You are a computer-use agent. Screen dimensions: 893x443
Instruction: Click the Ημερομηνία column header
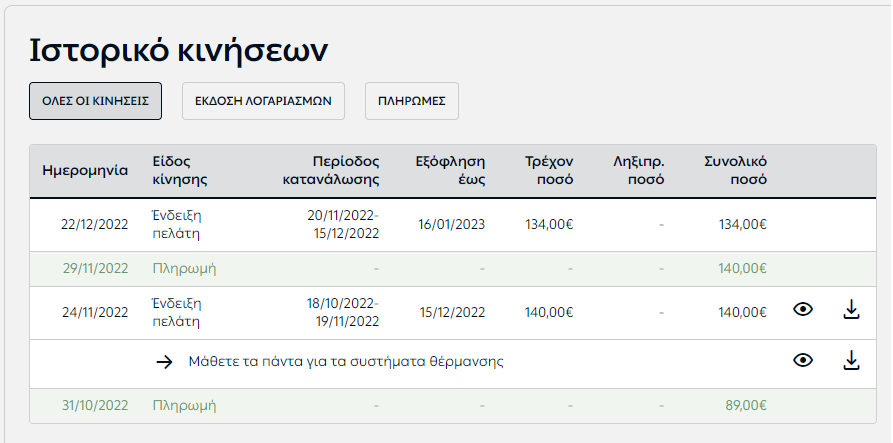click(x=85, y=171)
